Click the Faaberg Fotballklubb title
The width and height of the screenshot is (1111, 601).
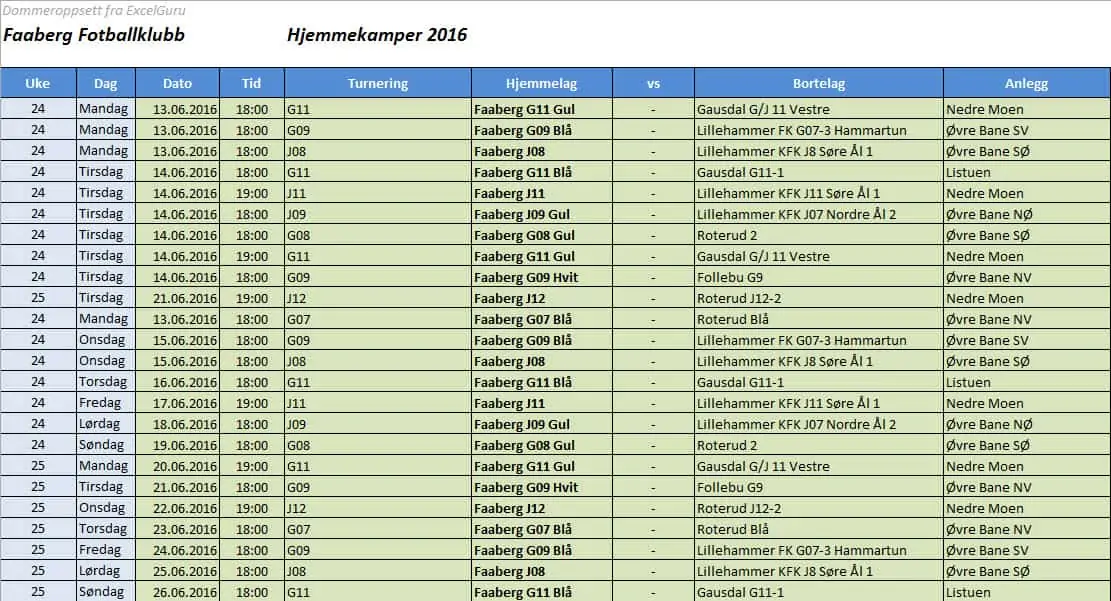pos(94,35)
